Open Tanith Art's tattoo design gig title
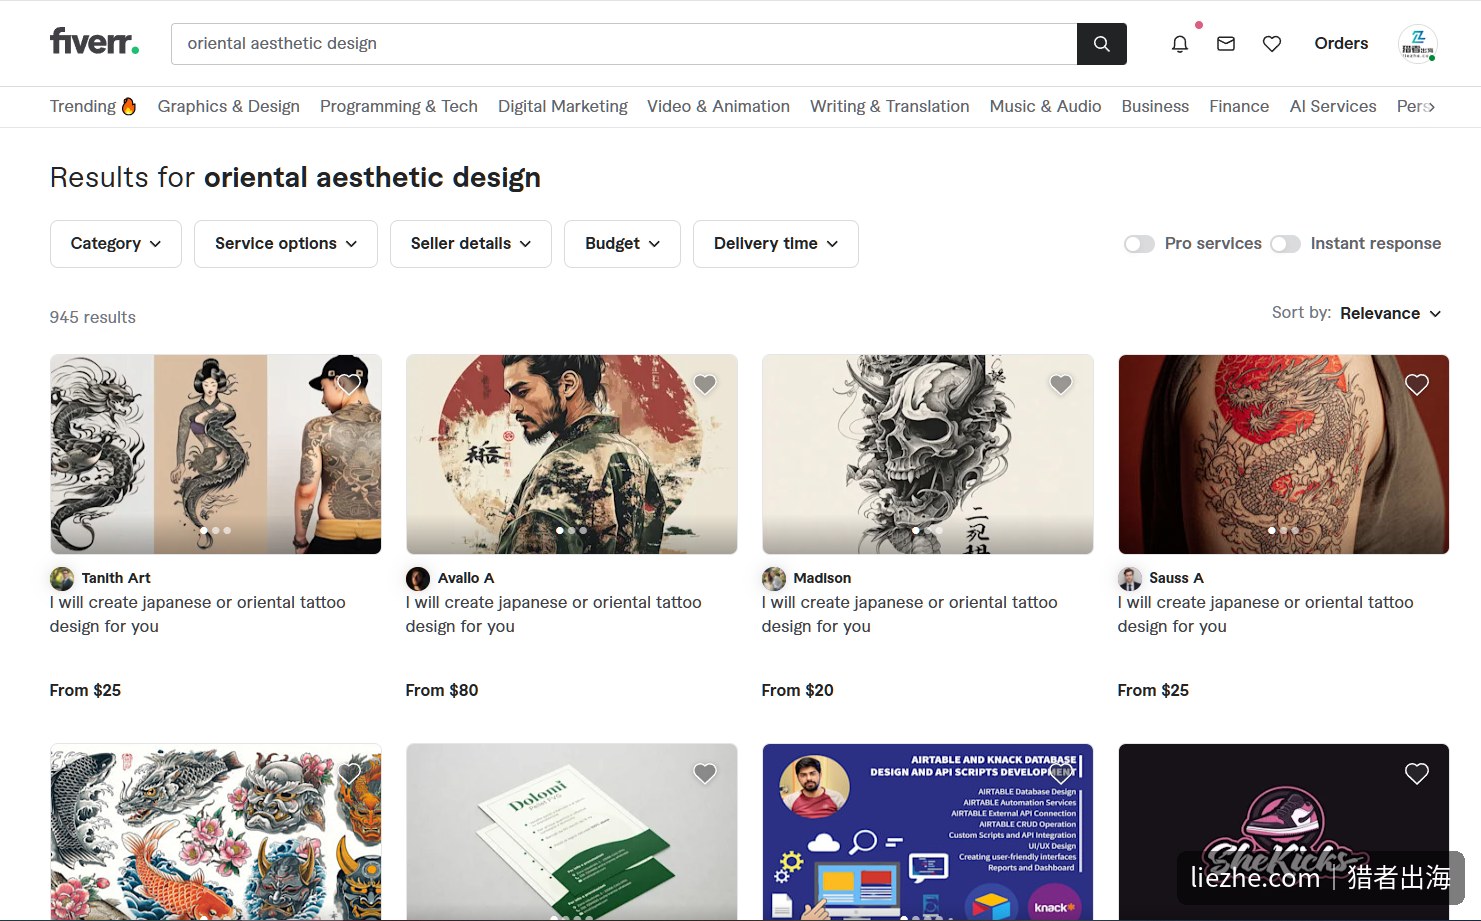The width and height of the screenshot is (1481, 921). (198, 614)
